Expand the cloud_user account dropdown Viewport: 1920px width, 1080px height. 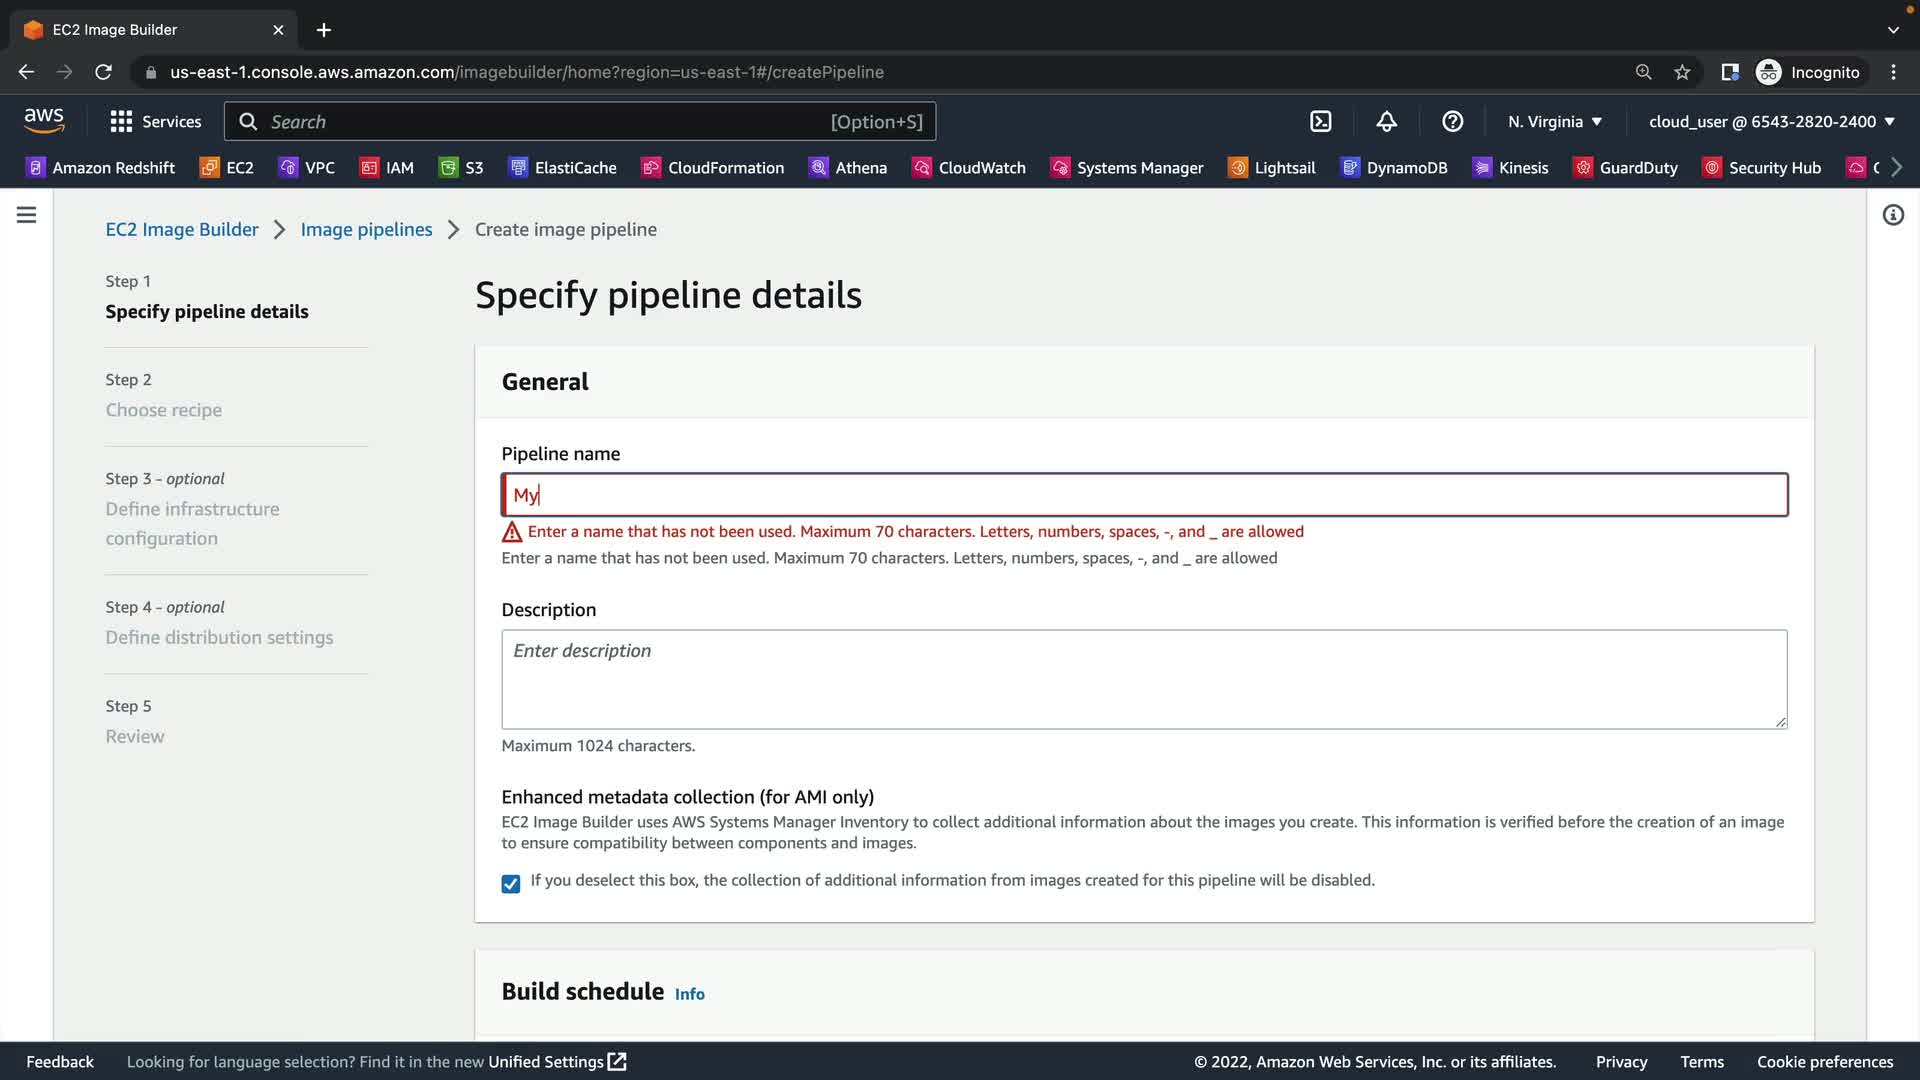tap(1771, 121)
